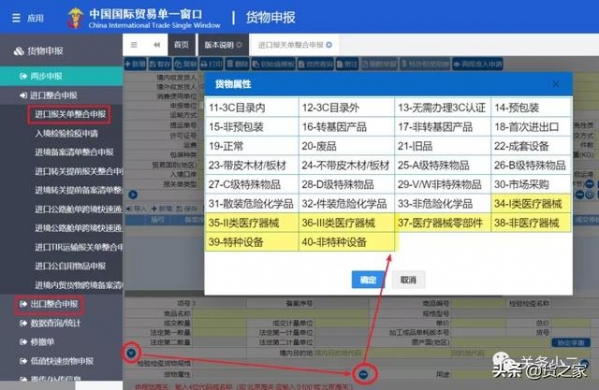The width and height of the screenshot is (599, 390).
Task: Click the 取消 button in the dialog
Action: tap(408, 280)
